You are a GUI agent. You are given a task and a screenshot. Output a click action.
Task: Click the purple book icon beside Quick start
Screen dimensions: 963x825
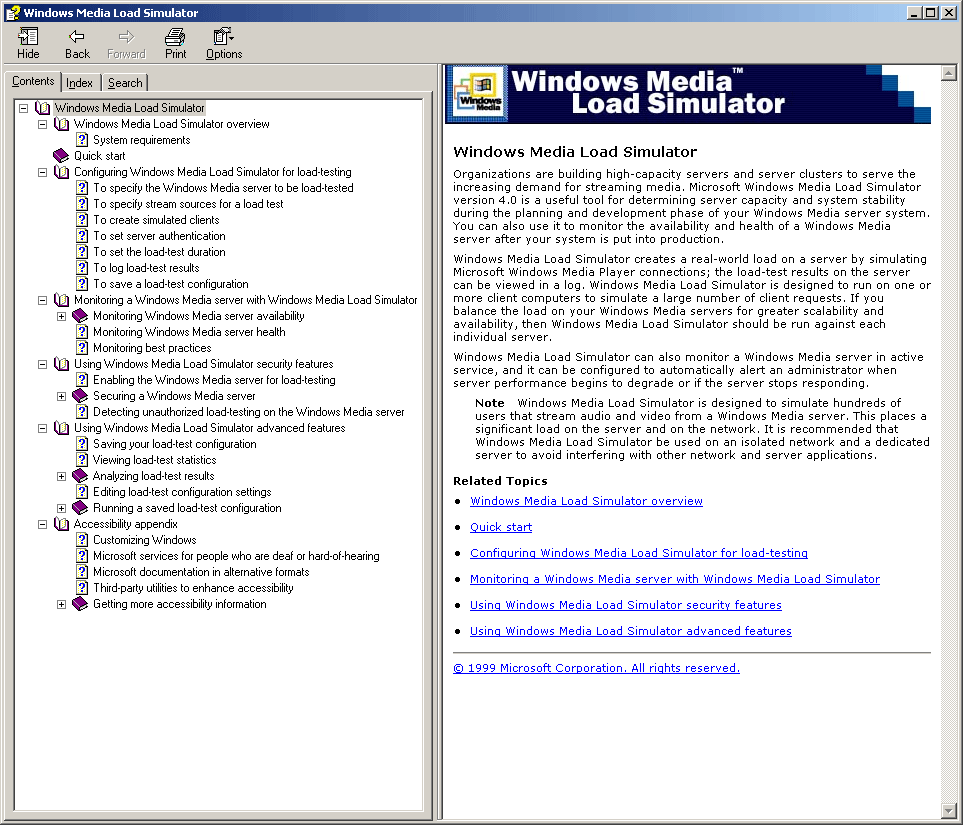coord(61,156)
